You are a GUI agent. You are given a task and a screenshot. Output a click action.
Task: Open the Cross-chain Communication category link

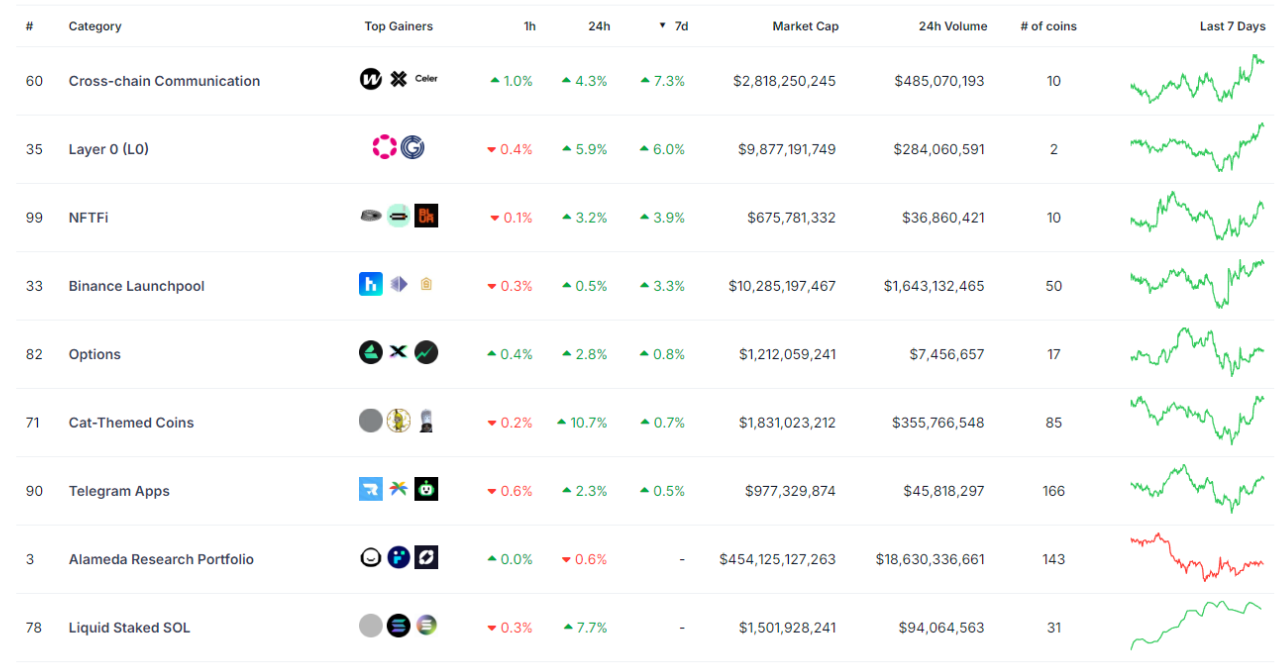tap(164, 81)
